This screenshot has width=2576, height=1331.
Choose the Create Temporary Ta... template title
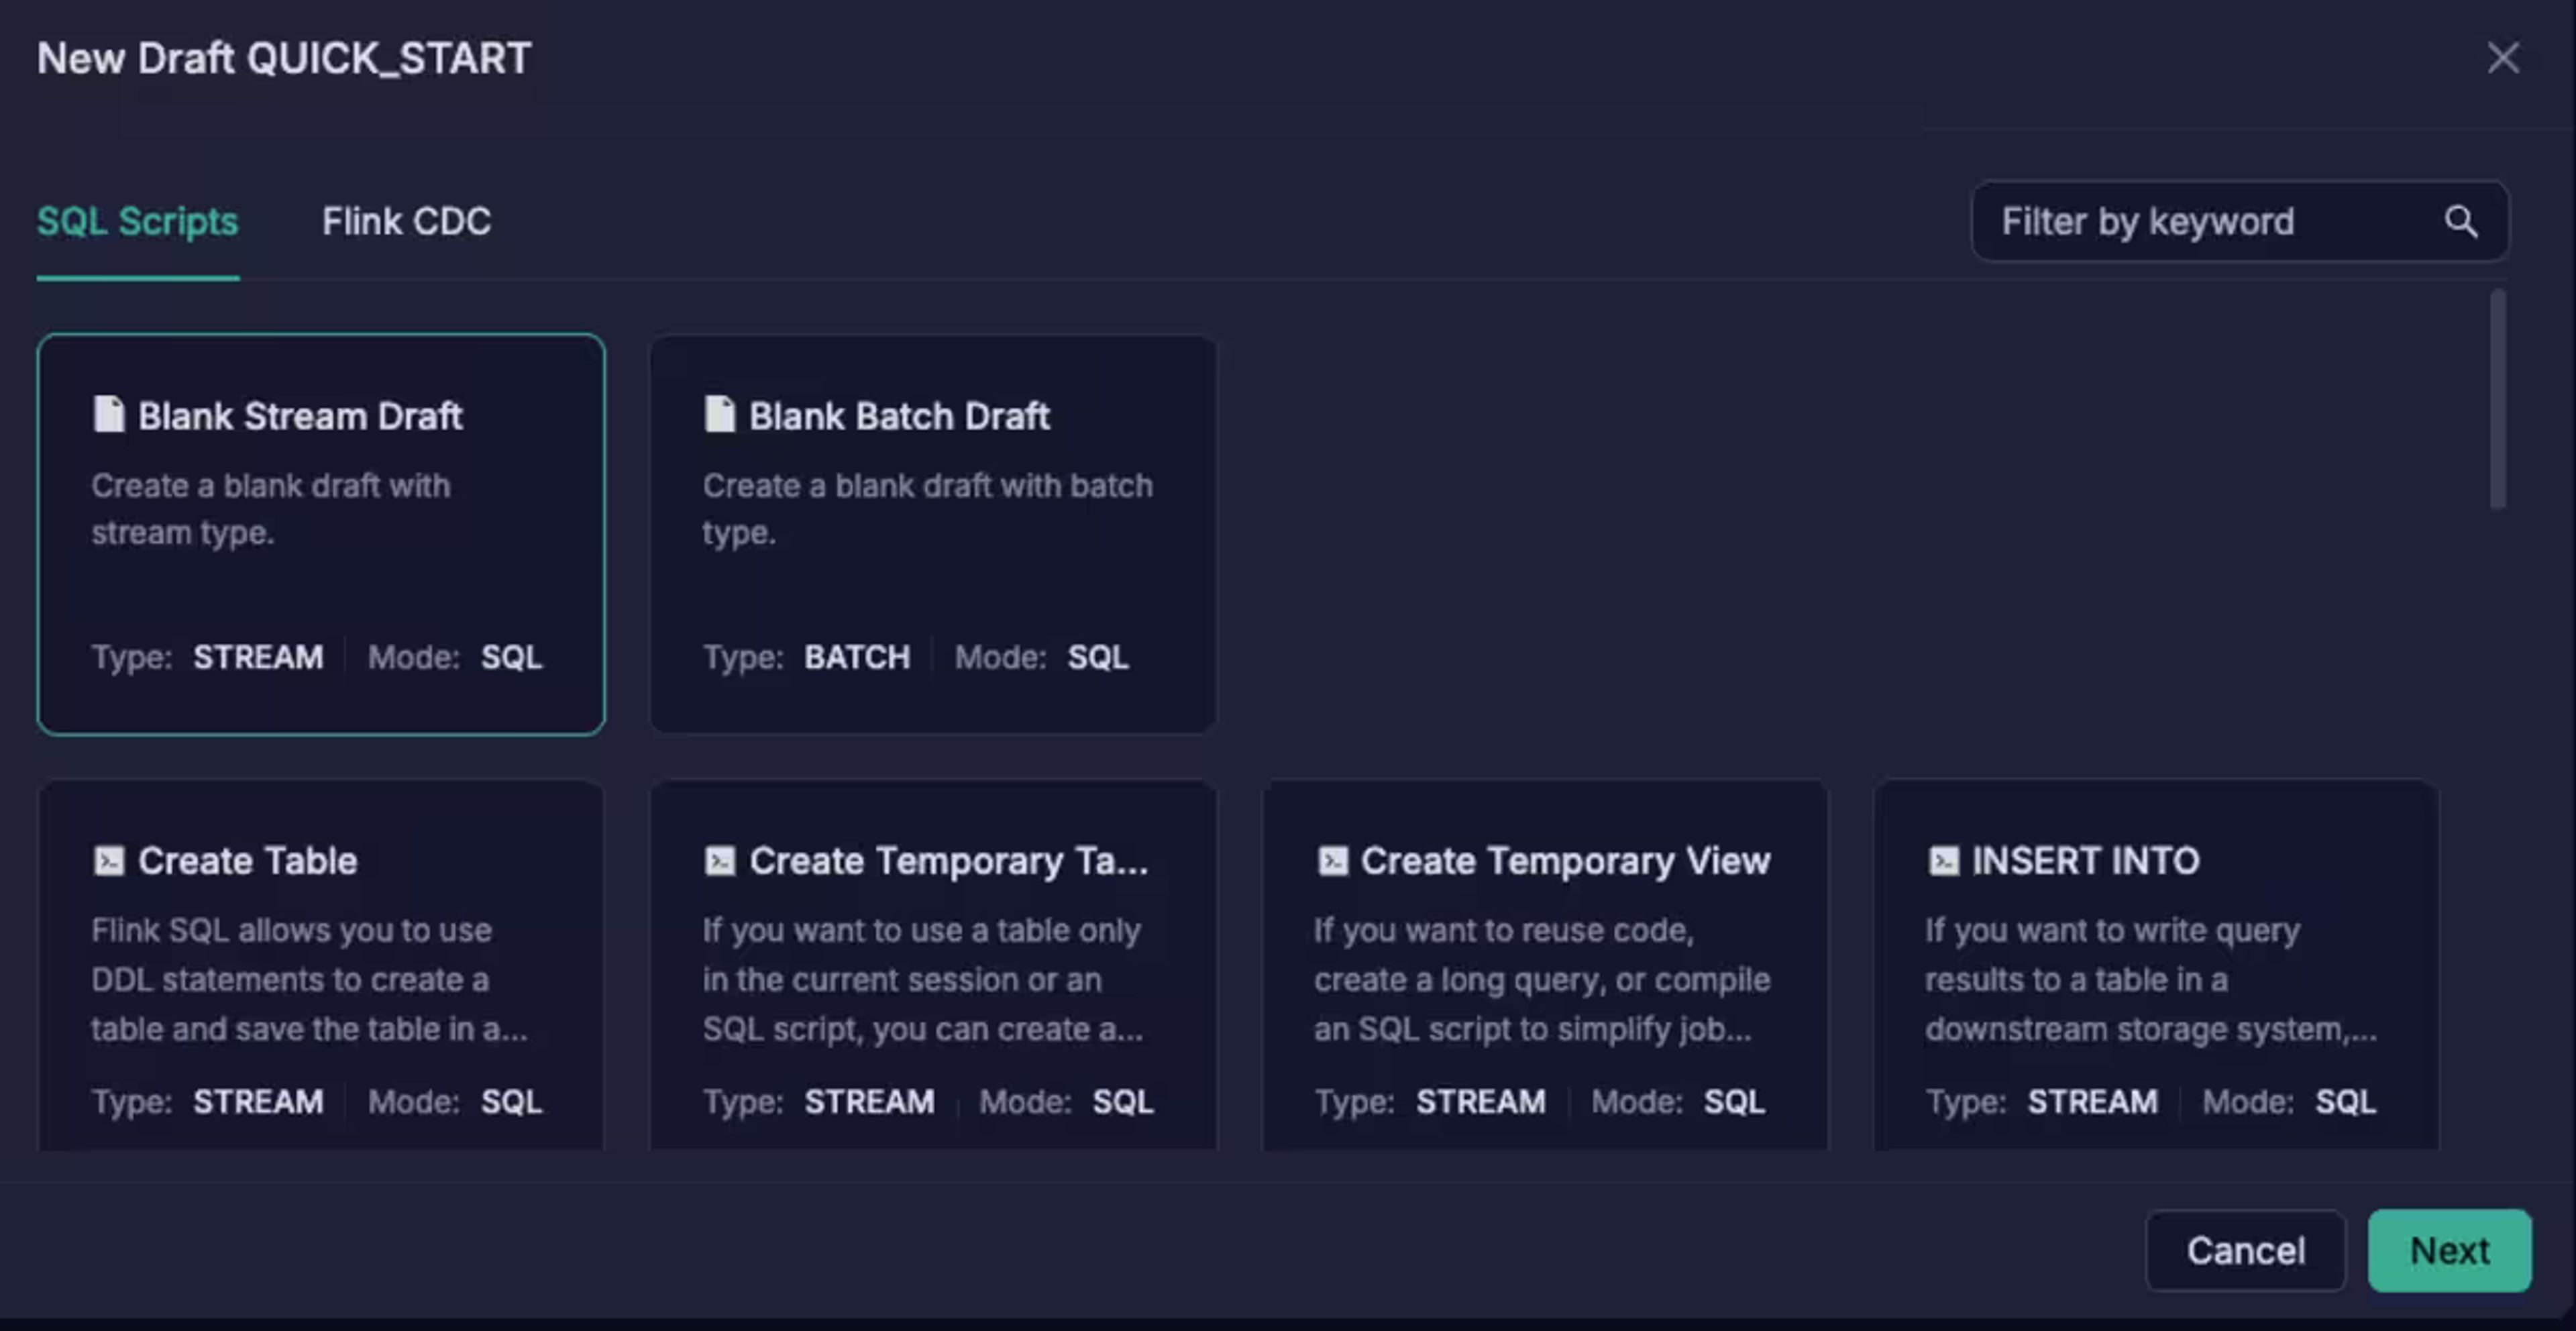[948, 861]
